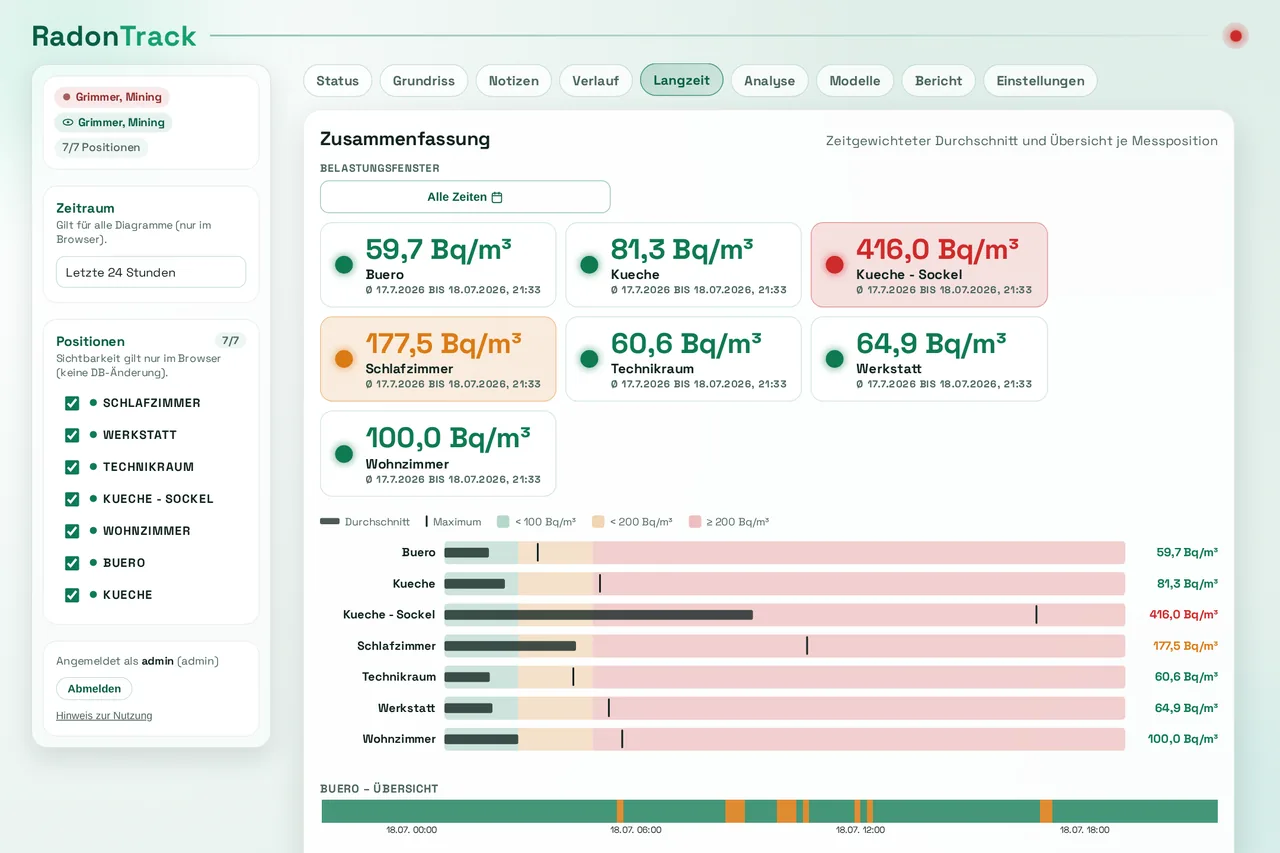This screenshot has height=853, width=1280.
Task: Select the Kueche 81,3 Bq/m³ card
Action: (683, 265)
